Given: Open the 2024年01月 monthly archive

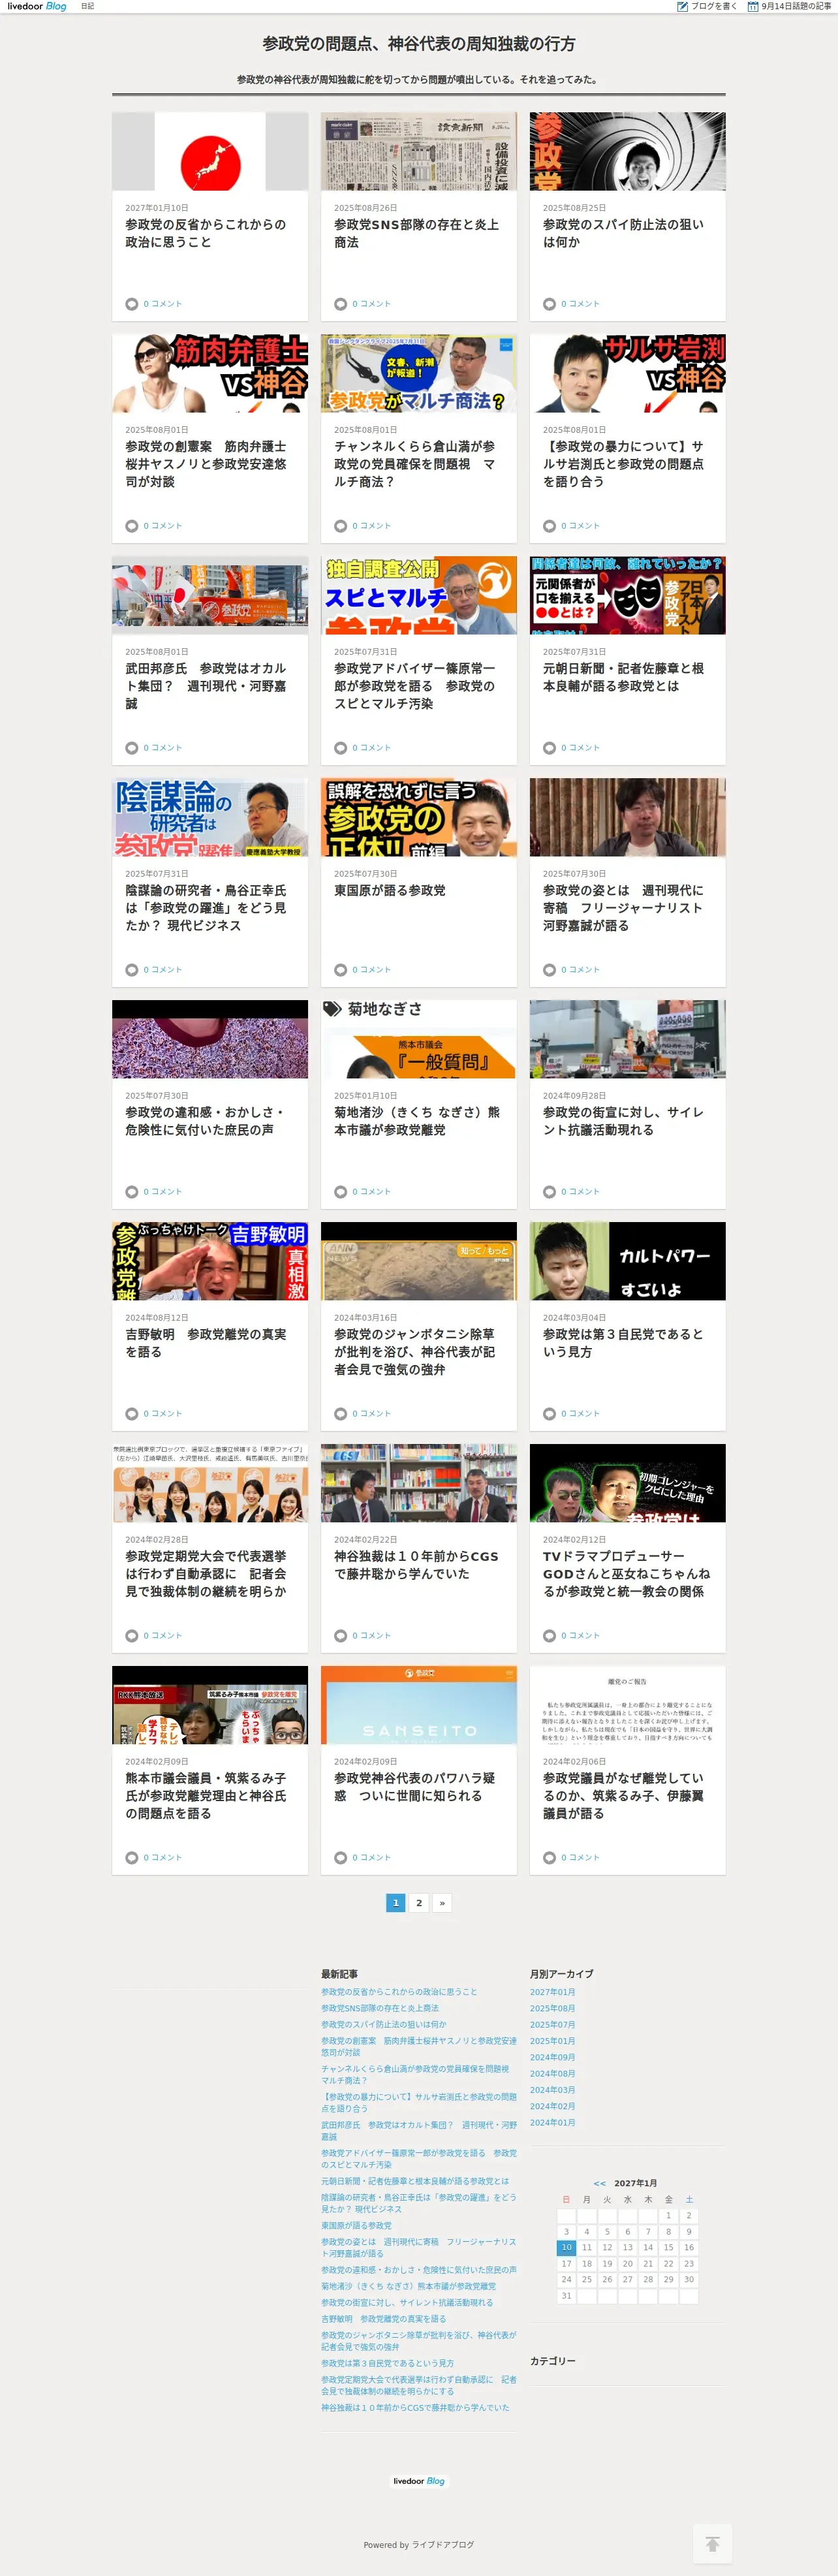Looking at the screenshot, I should pyautogui.click(x=552, y=2122).
